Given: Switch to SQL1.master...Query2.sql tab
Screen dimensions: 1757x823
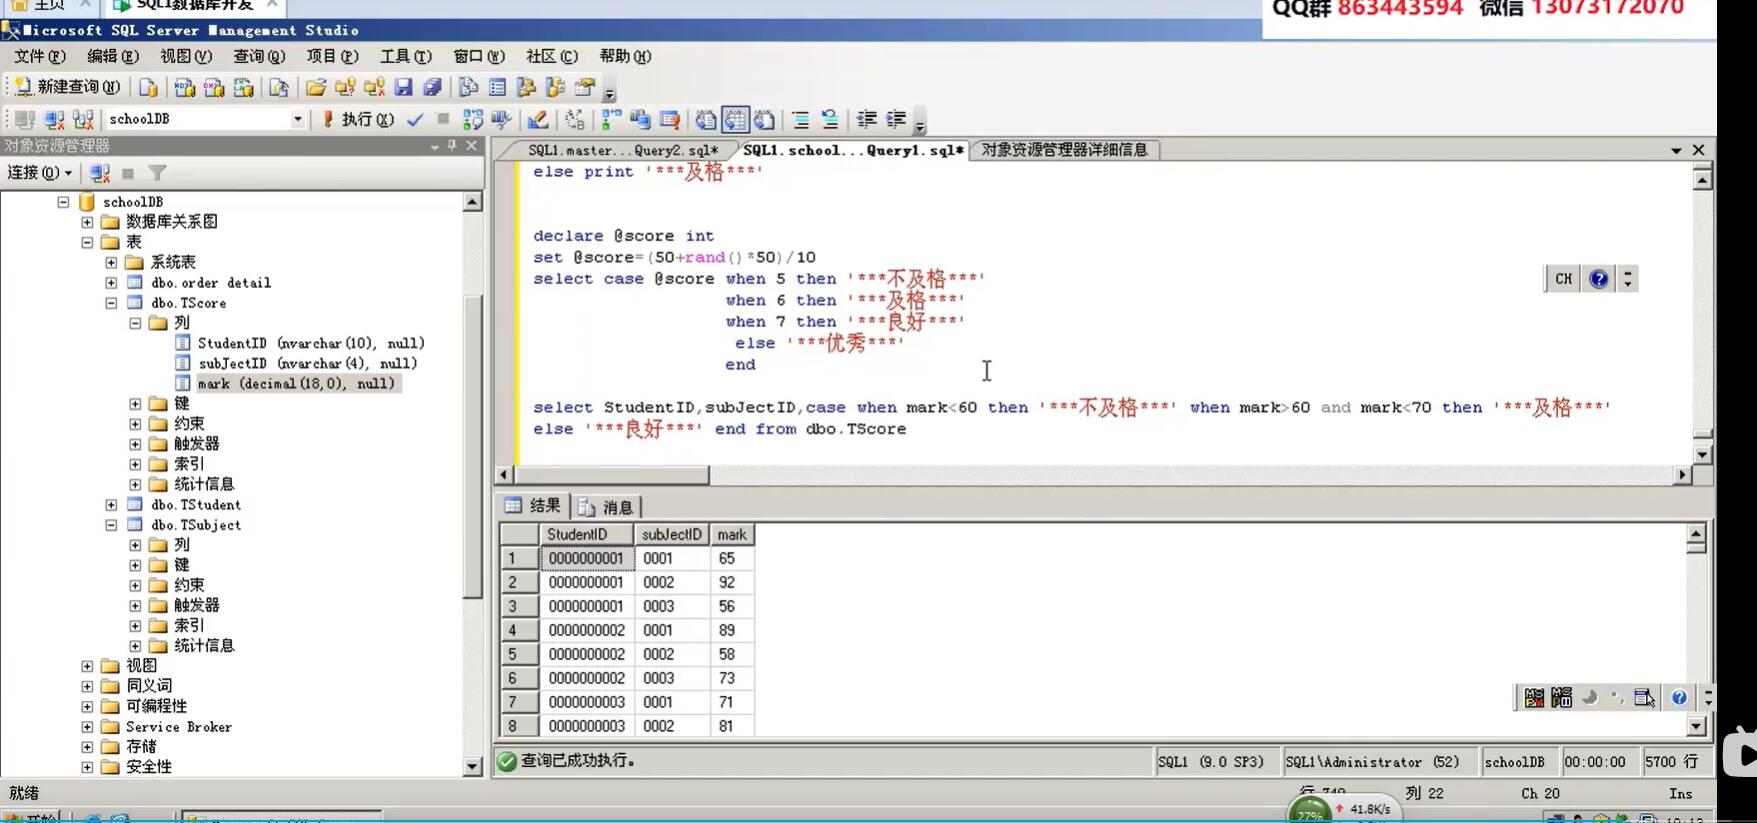Looking at the screenshot, I should point(622,150).
